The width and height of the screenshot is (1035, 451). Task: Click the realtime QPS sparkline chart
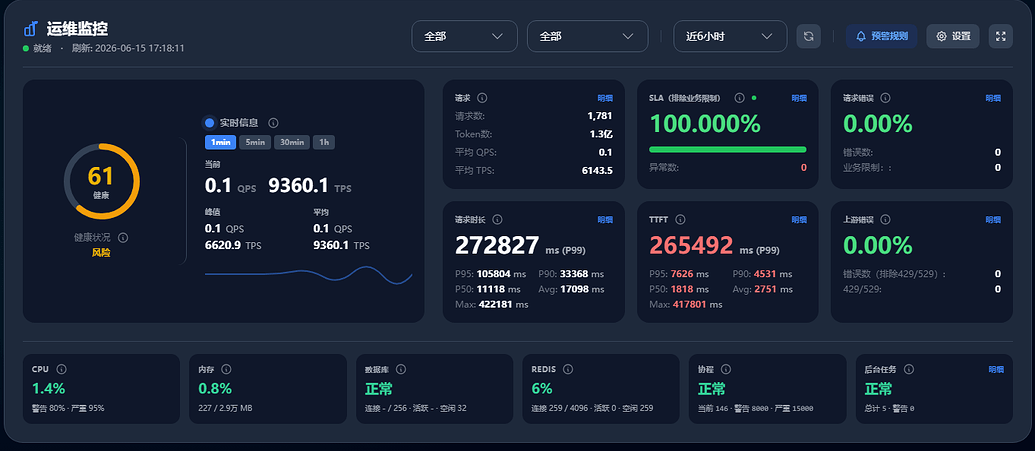pos(308,274)
